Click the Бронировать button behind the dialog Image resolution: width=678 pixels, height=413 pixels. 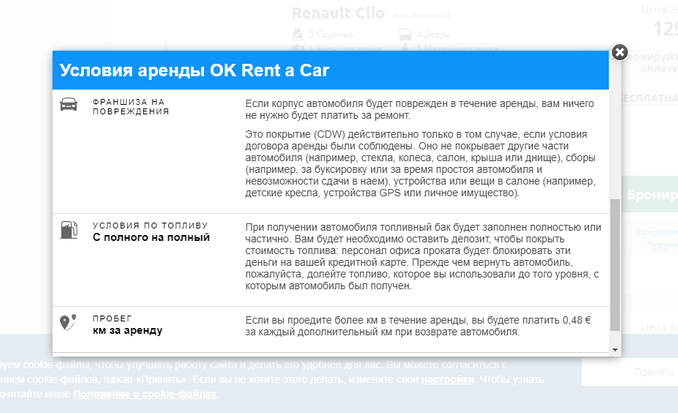click(651, 195)
